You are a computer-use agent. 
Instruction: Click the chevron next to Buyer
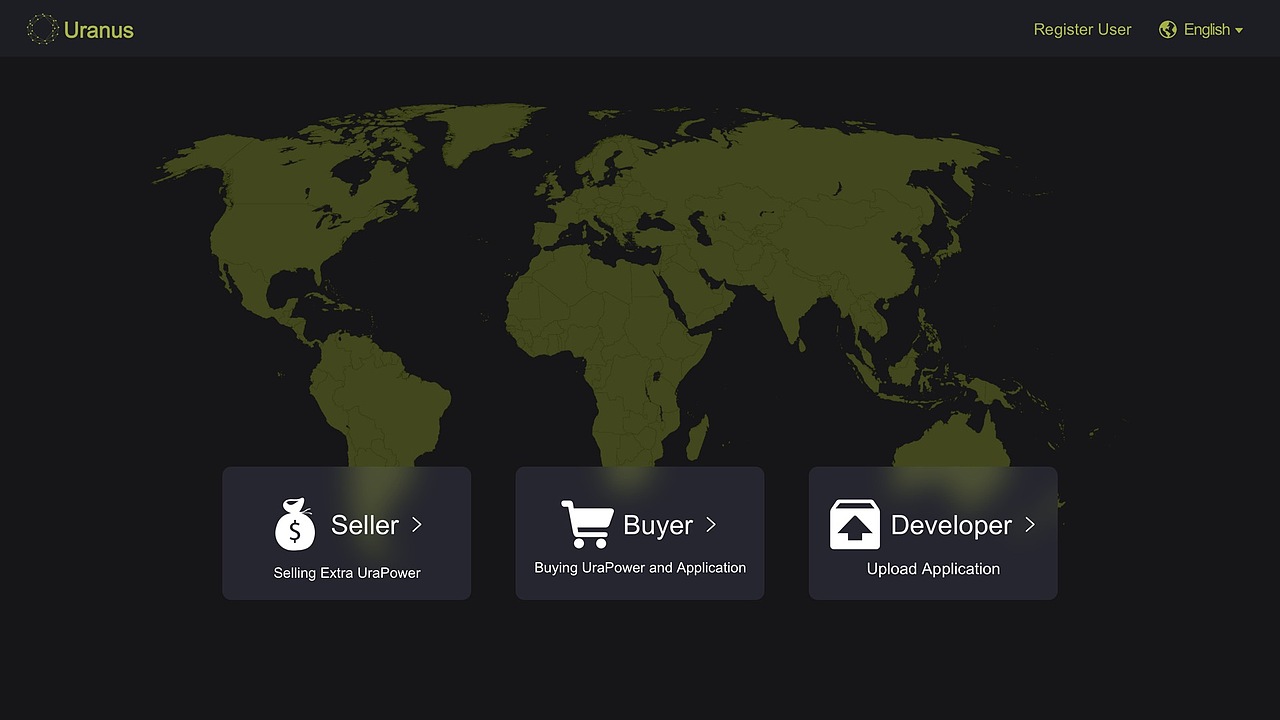click(711, 525)
